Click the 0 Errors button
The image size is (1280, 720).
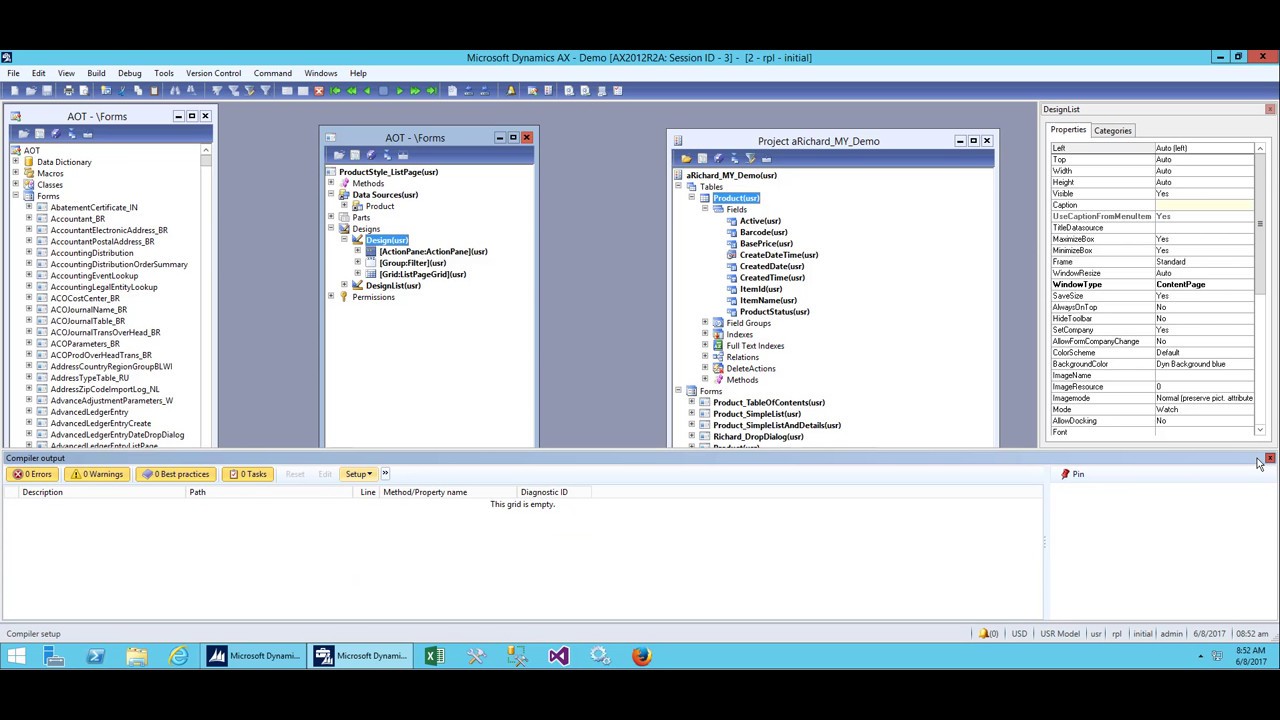click(x=32, y=474)
